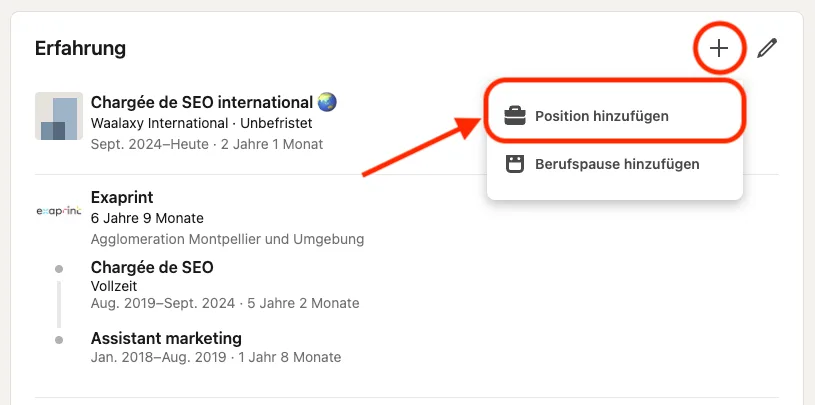The image size is (815, 405).
Task: Click Agglomeration Montpellier und Umgebung text
Action: coord(227,239)
